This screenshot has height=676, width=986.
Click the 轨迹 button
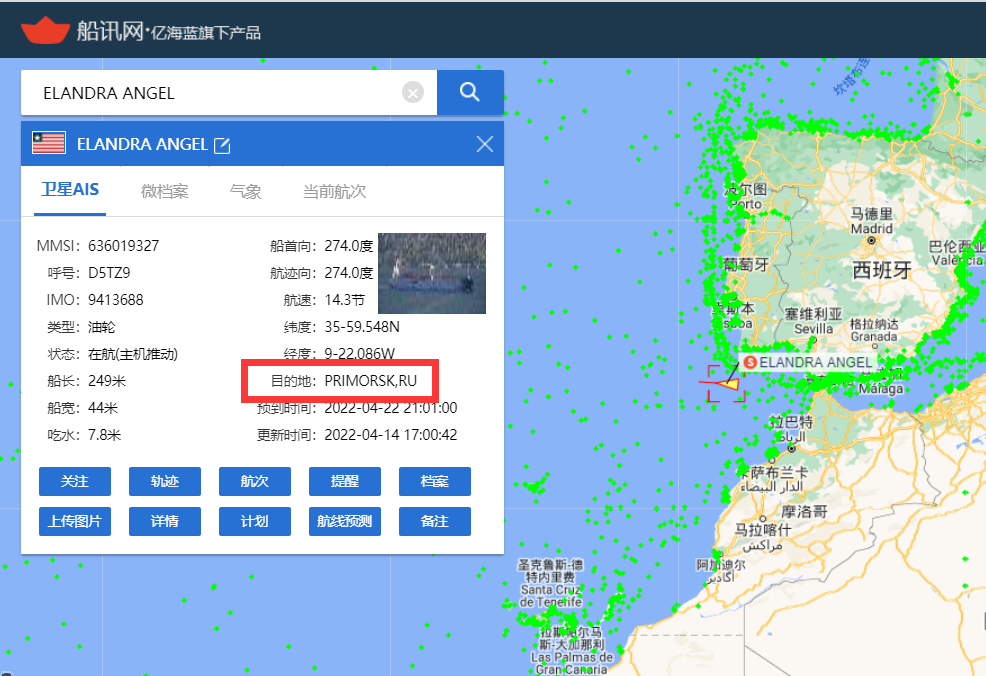(x=165, y=481)
